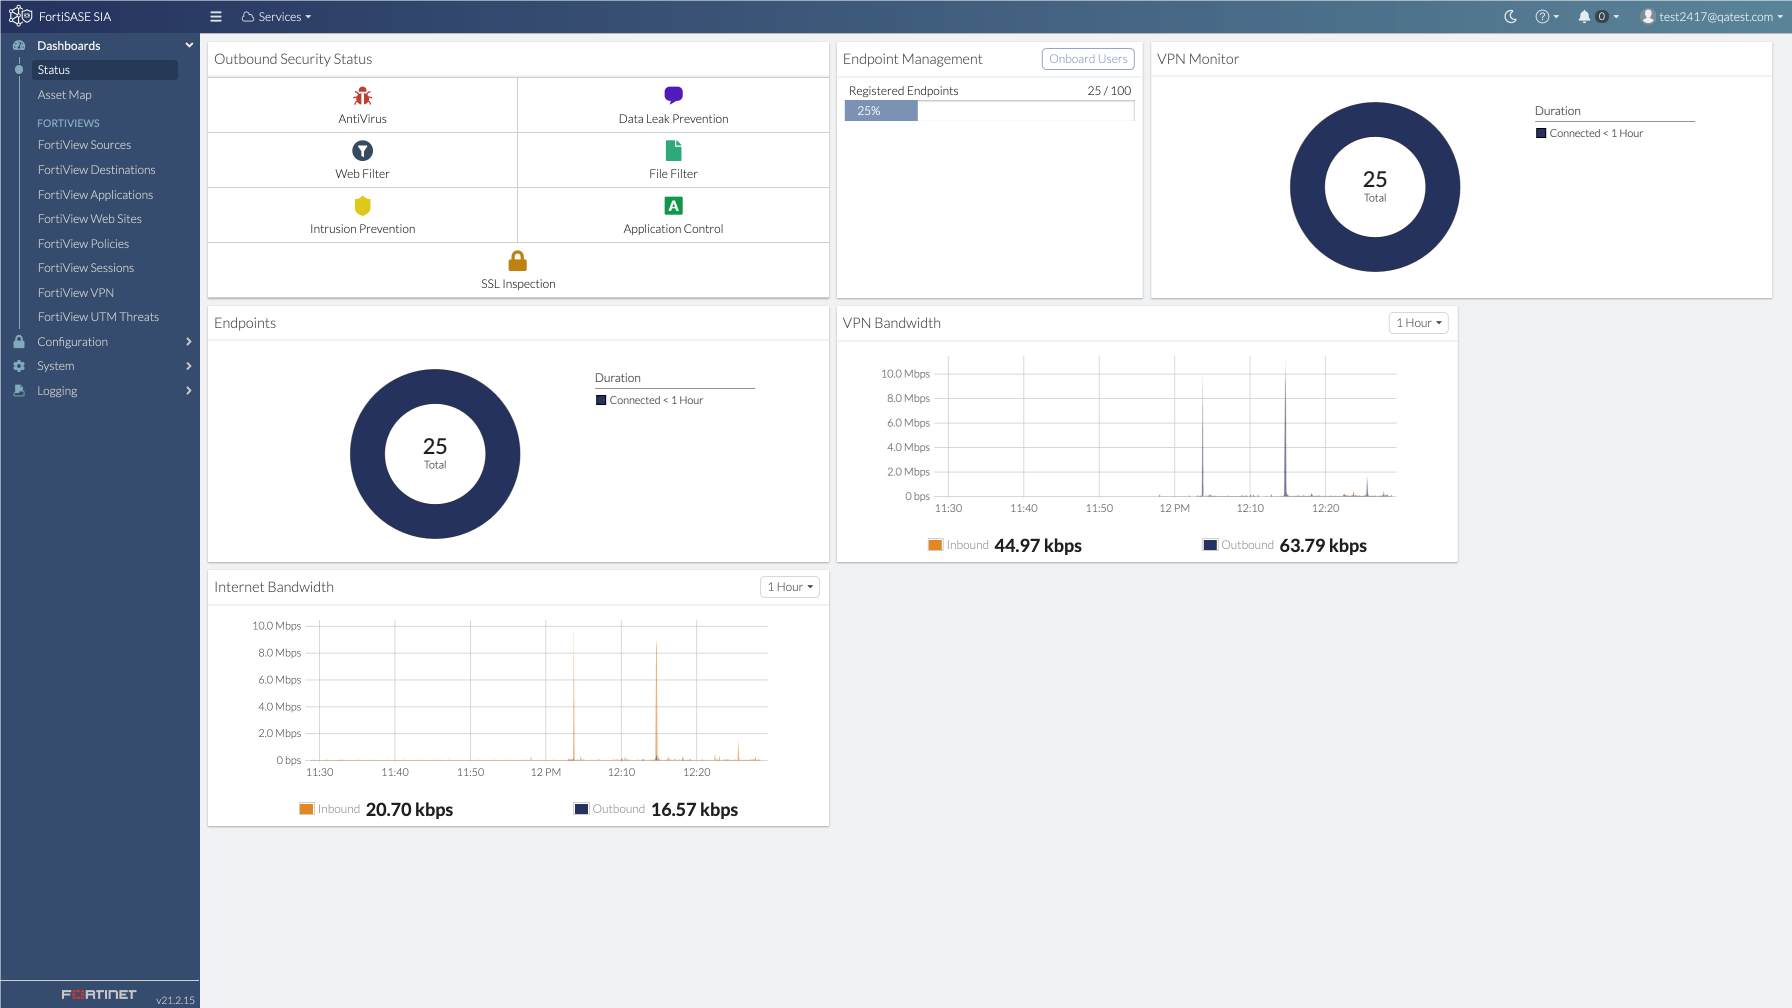
Task: Toggle Internet Bandwidth Inbound legend swatch
Action: [307, 809]
